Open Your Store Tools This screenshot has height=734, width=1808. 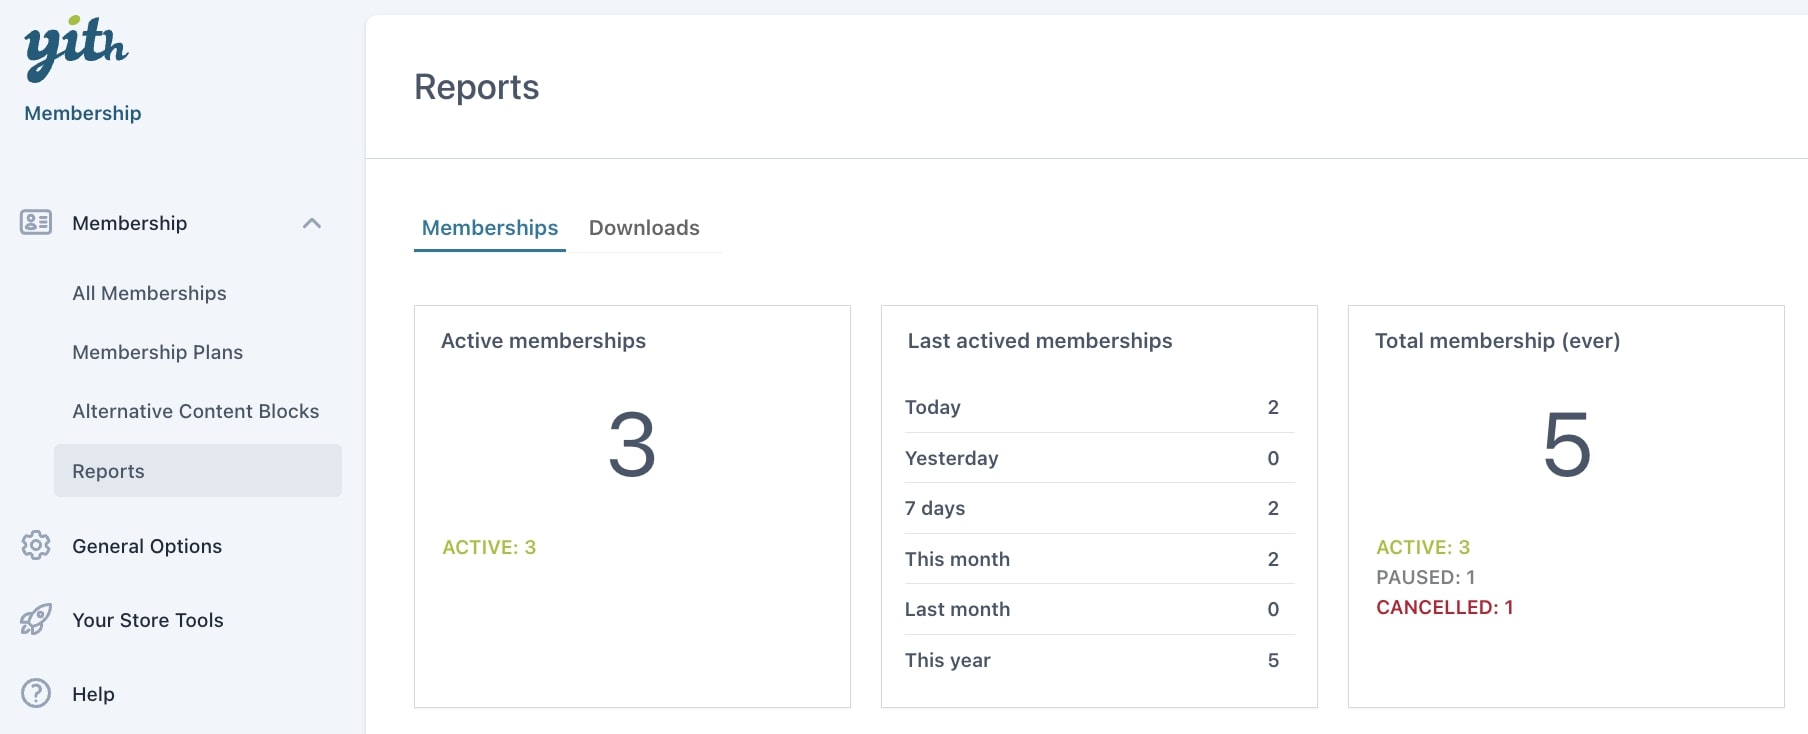click(x=147, y=620)
